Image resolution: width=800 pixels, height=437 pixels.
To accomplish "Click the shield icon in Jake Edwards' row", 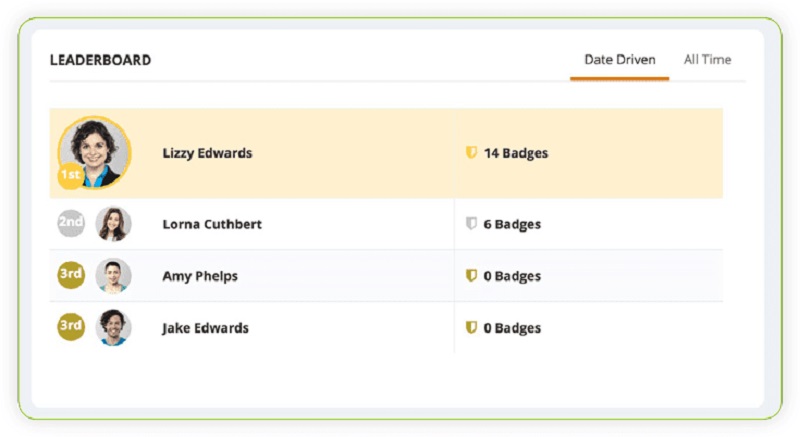I will click(471, 327).
